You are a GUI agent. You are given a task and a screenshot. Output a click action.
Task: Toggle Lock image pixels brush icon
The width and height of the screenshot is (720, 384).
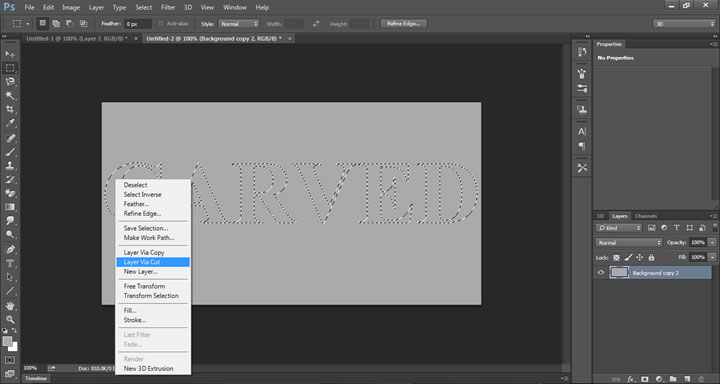tap(628, 258)
